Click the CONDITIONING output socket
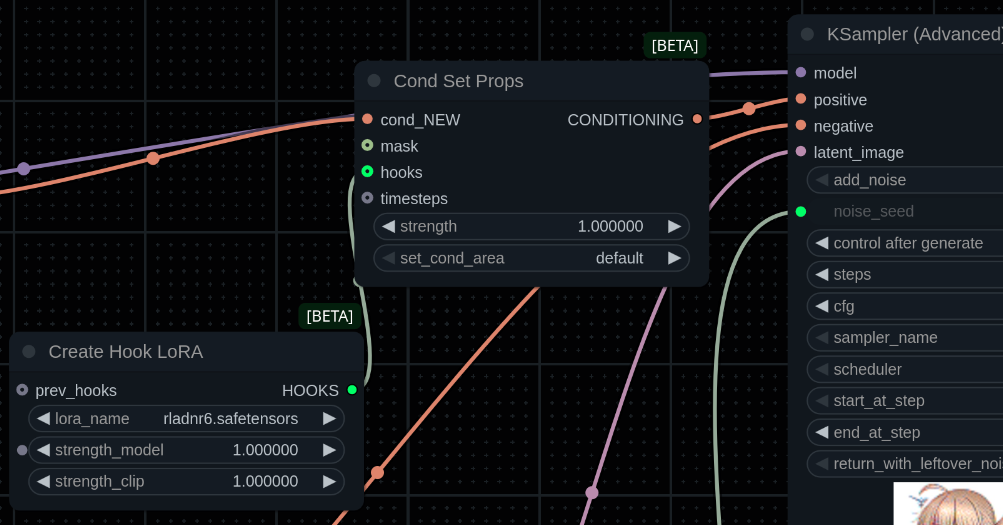This screenshot has width=1003, height=525. point(697,119)
